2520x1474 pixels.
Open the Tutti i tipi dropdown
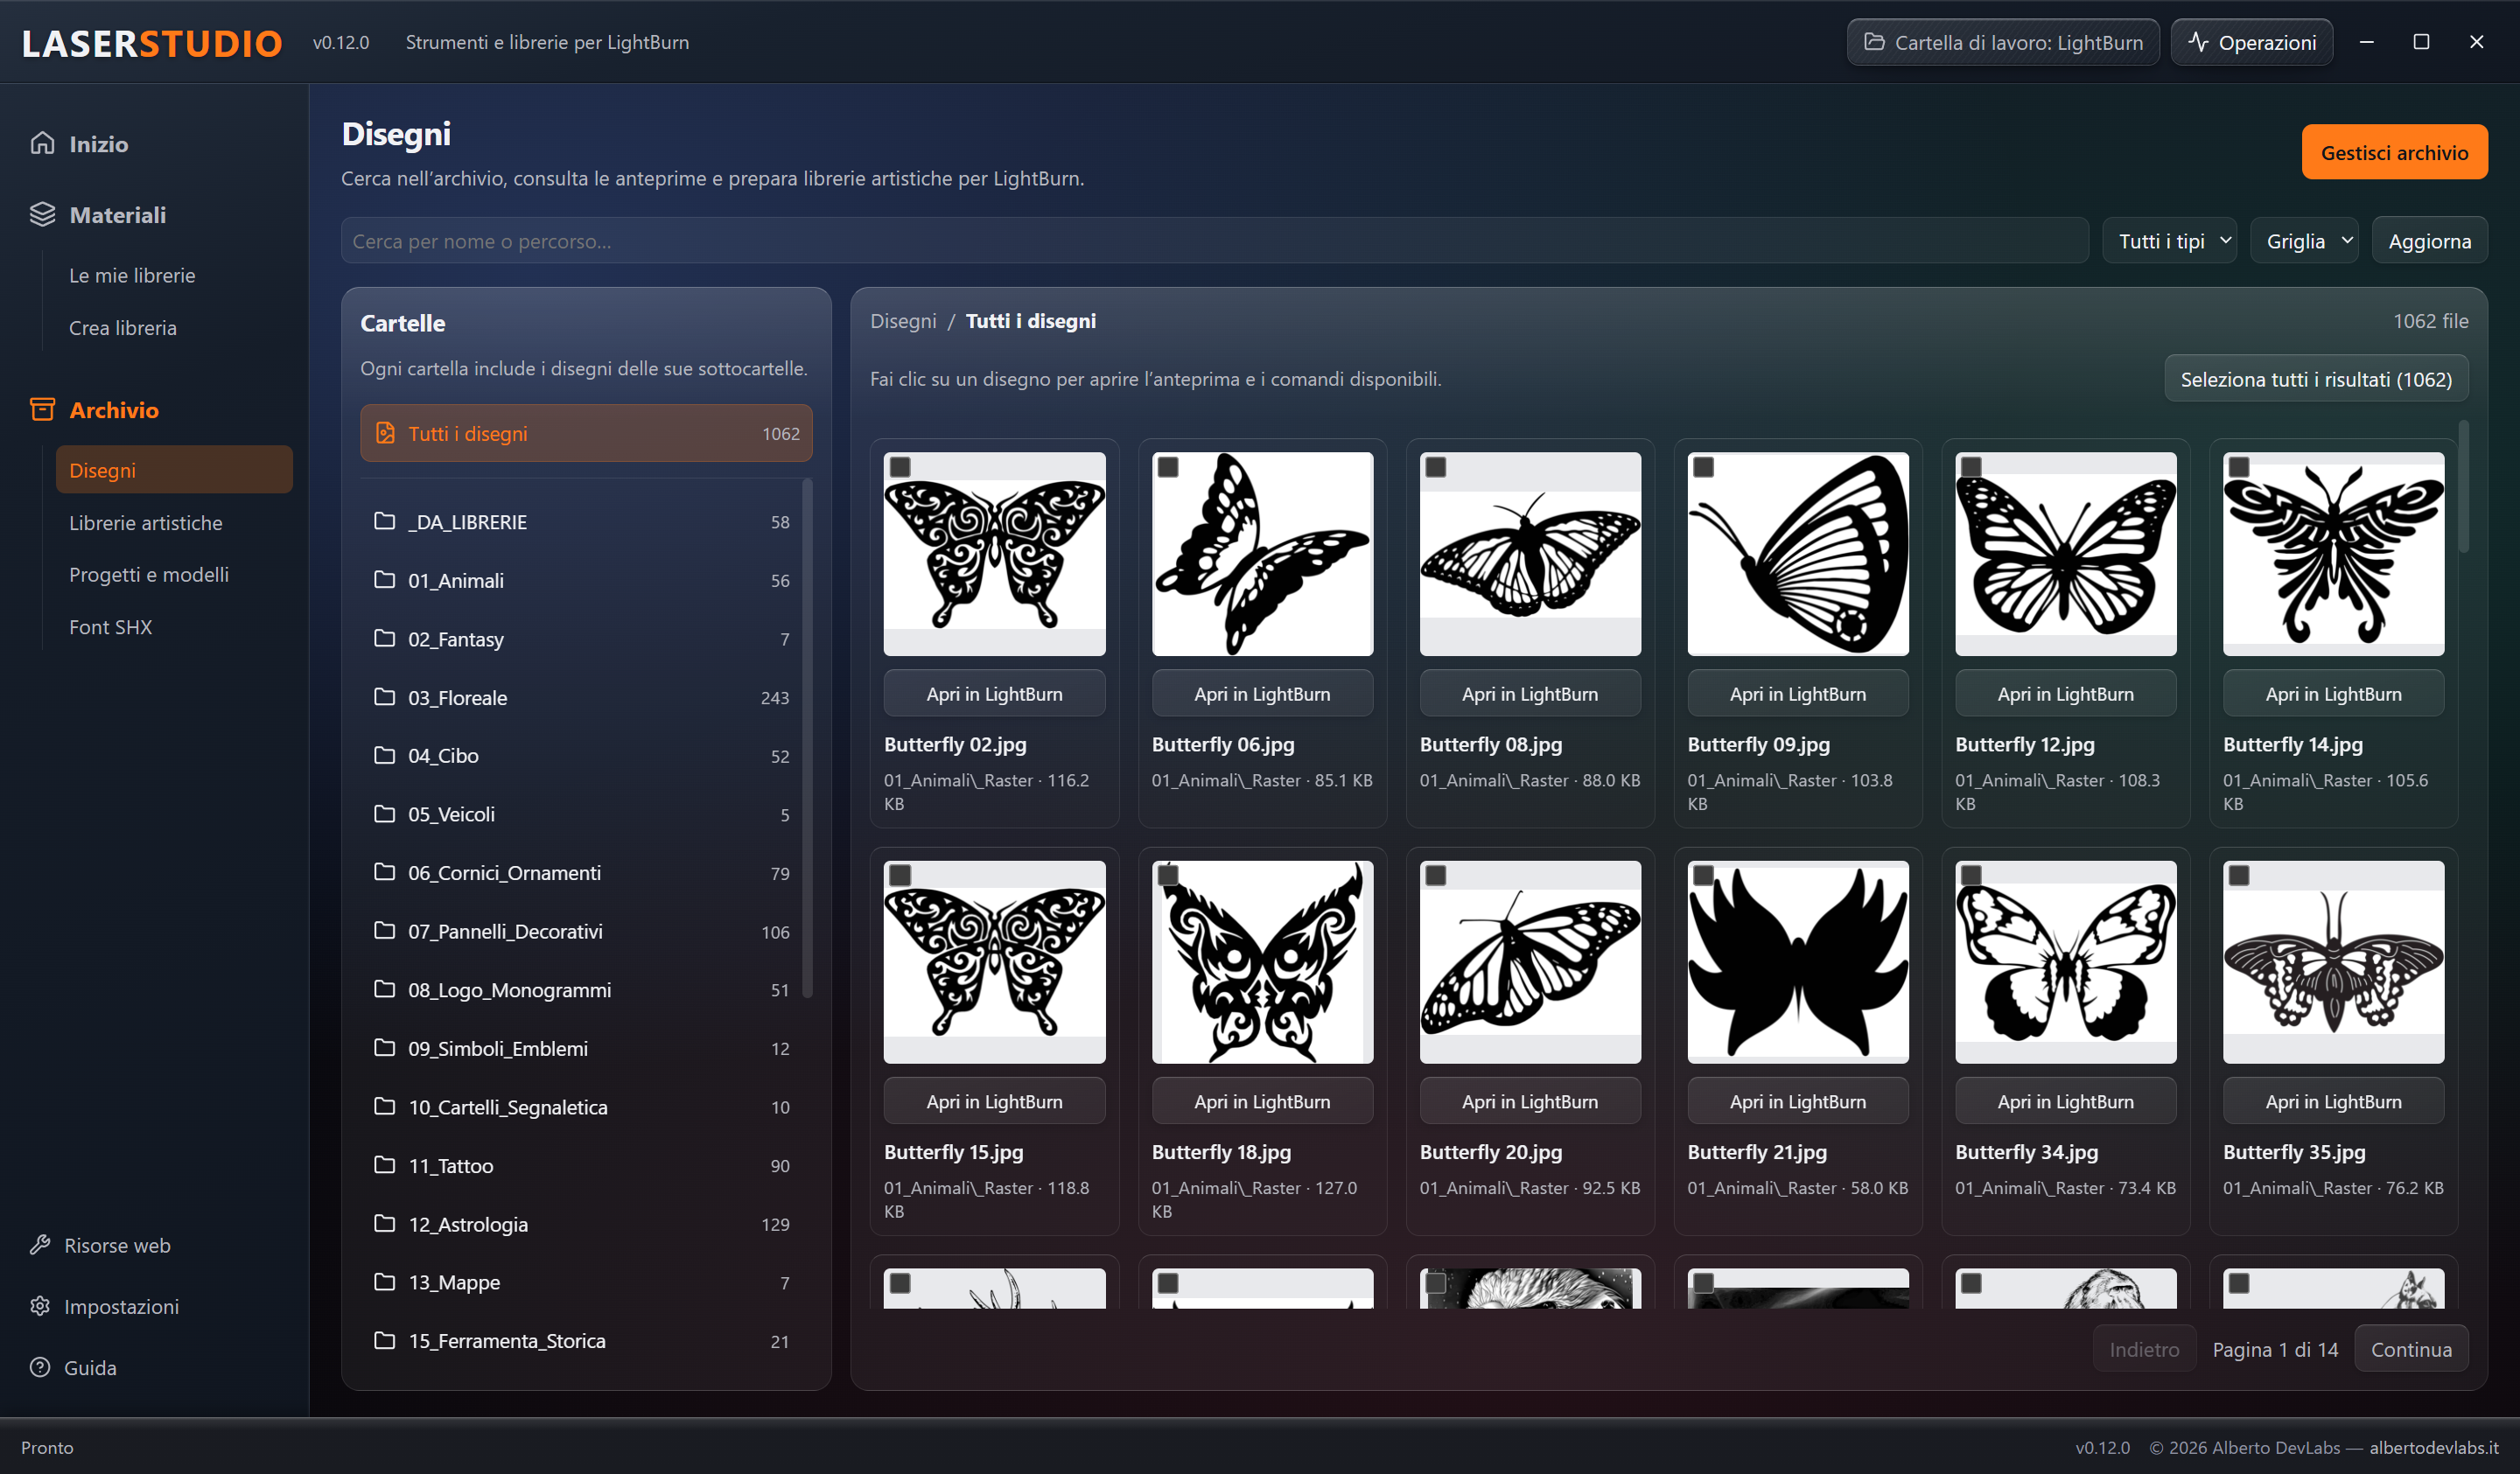point(2170,241)
